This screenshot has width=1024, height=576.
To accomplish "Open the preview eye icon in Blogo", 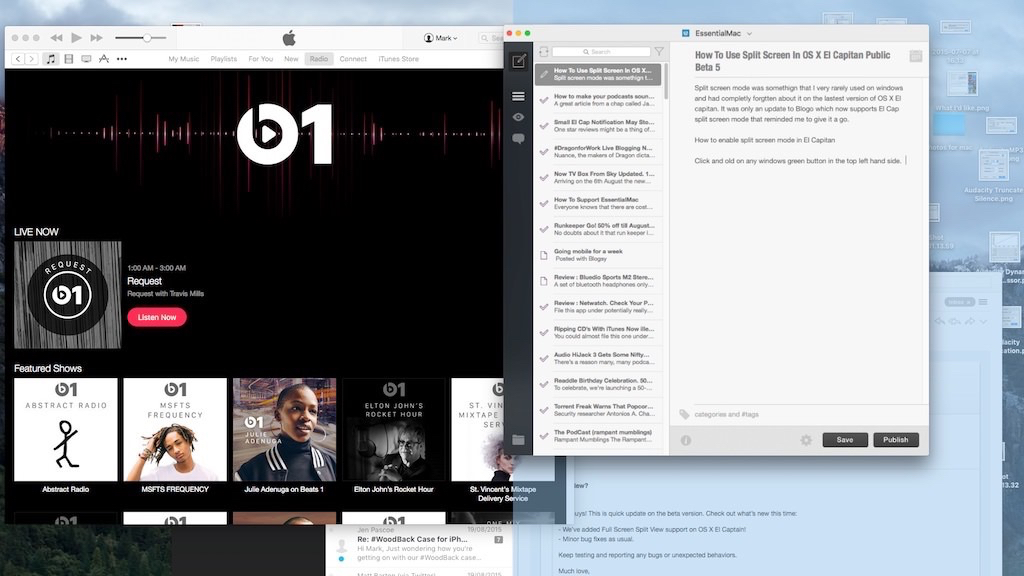I will click(519, 118).
